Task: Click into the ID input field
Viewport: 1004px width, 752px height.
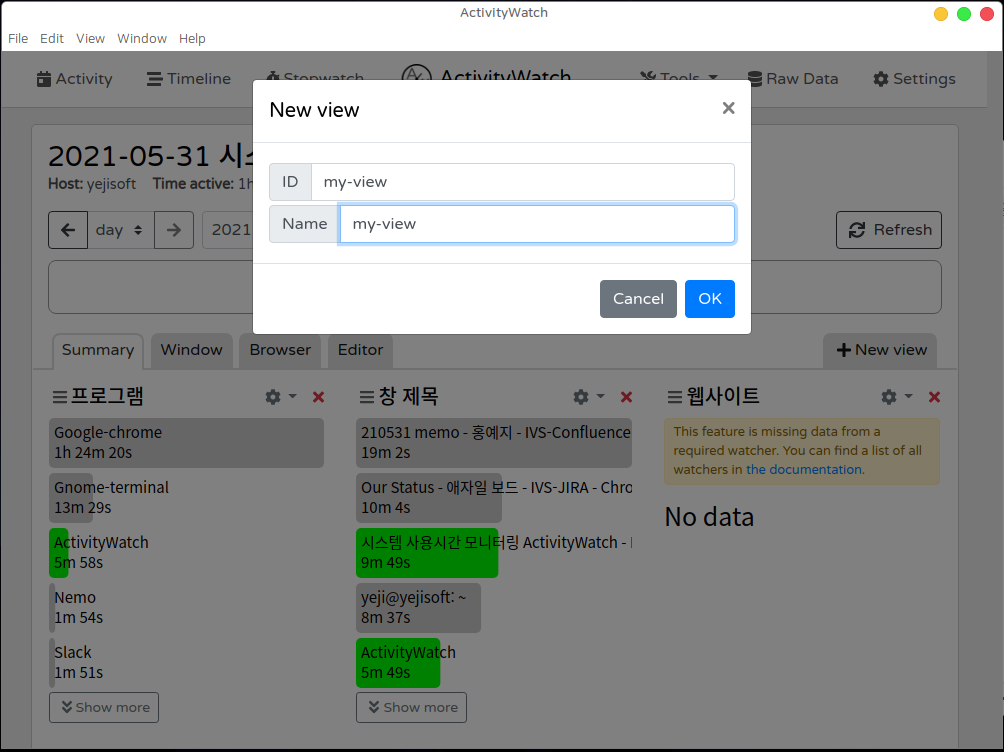Action: (522, 182)
